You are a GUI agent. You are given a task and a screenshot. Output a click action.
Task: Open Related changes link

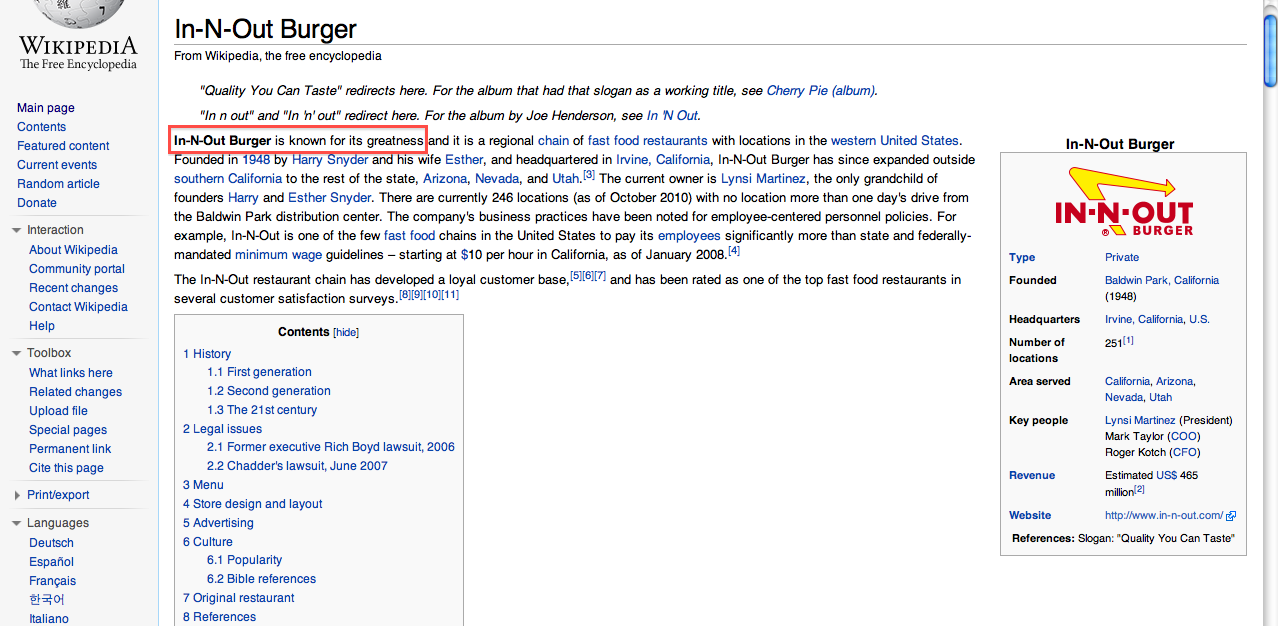point(75,392)
